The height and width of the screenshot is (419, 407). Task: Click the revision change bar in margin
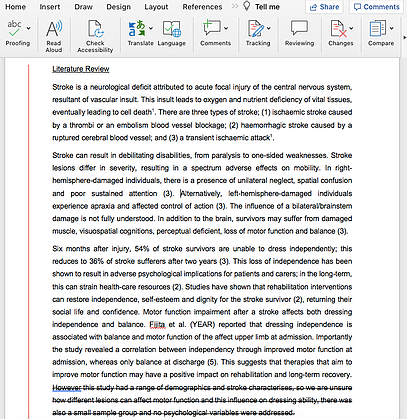click(x=29, y=242)
